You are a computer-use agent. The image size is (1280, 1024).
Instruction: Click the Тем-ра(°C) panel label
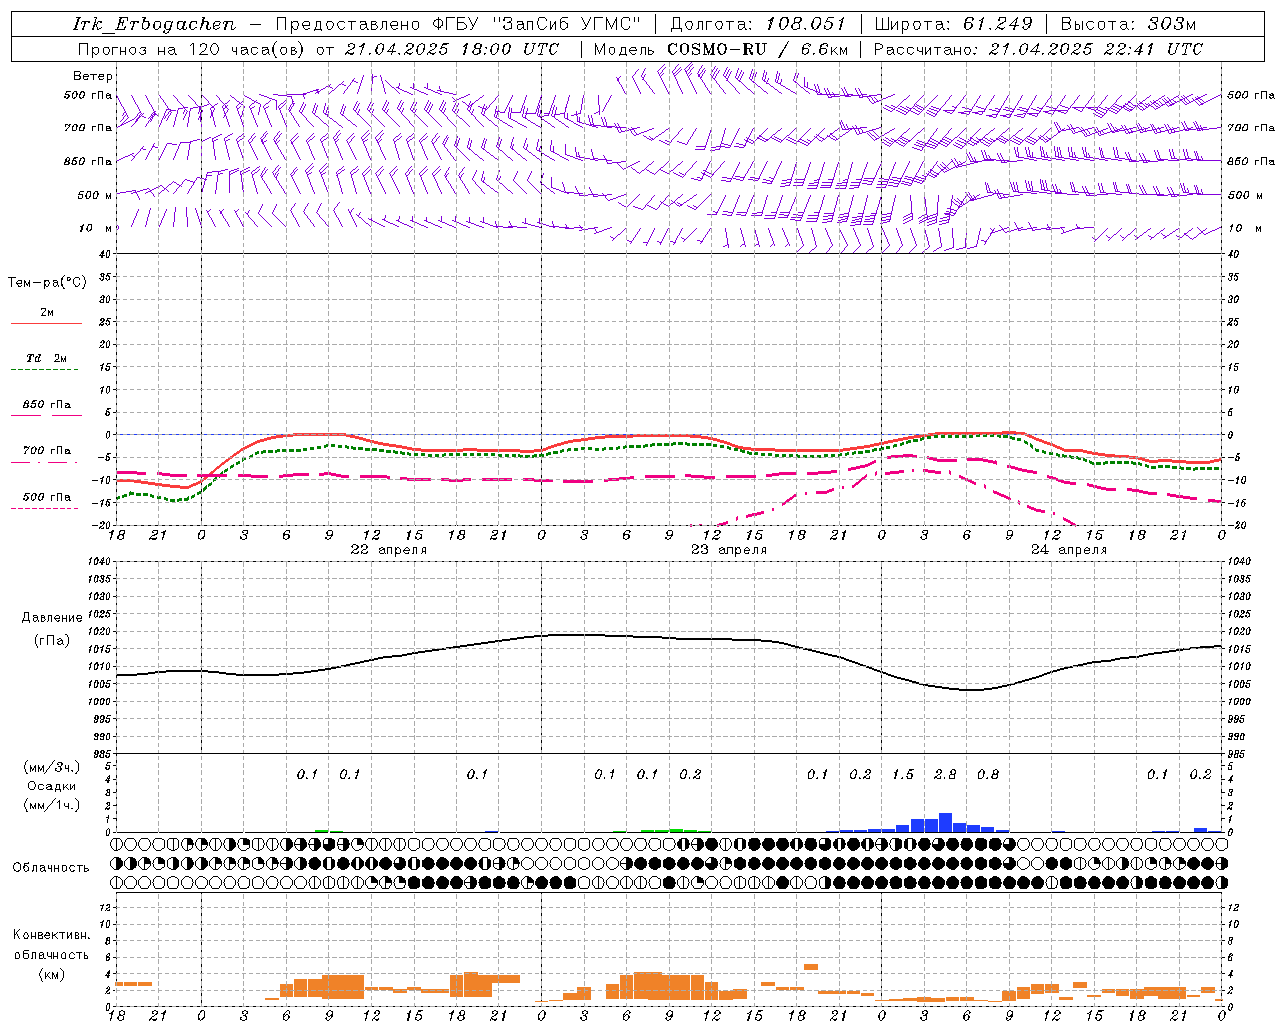(x=47, y=282)
